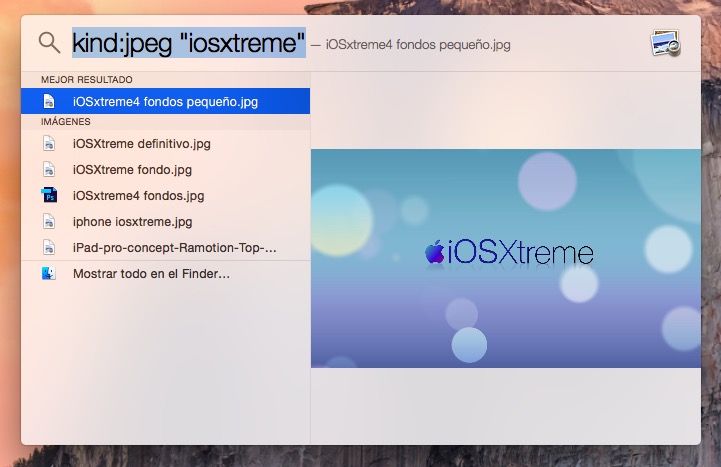
Task: Select iphone iosxtreme.jpg result
Action: tap(166, 222)
